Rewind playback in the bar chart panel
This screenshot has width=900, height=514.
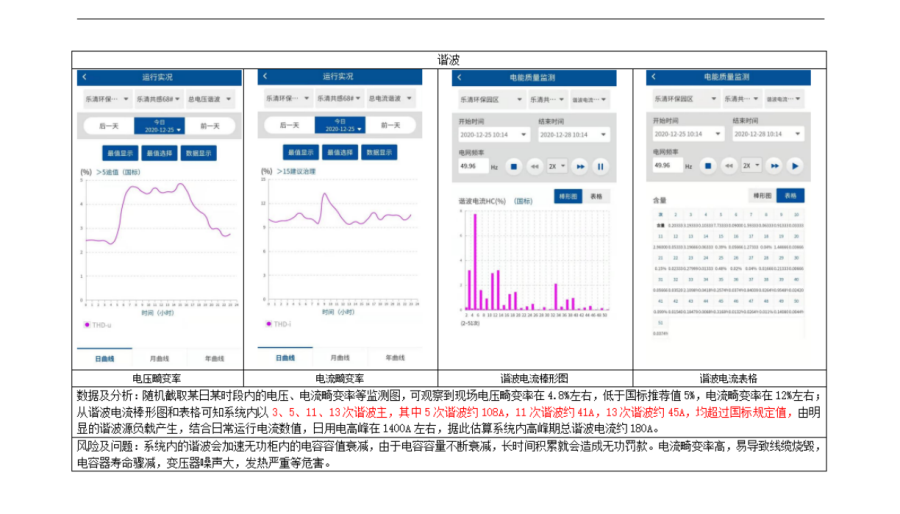[535, 166]
